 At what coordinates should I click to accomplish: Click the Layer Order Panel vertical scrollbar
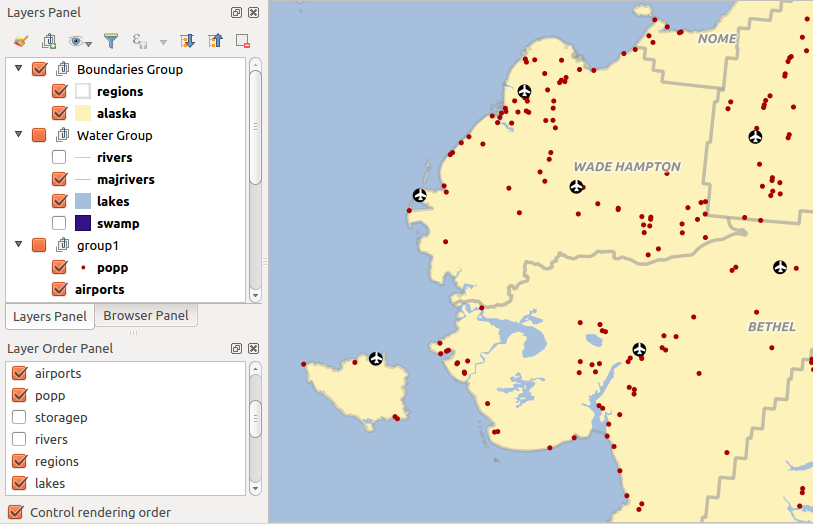[255, 418]
